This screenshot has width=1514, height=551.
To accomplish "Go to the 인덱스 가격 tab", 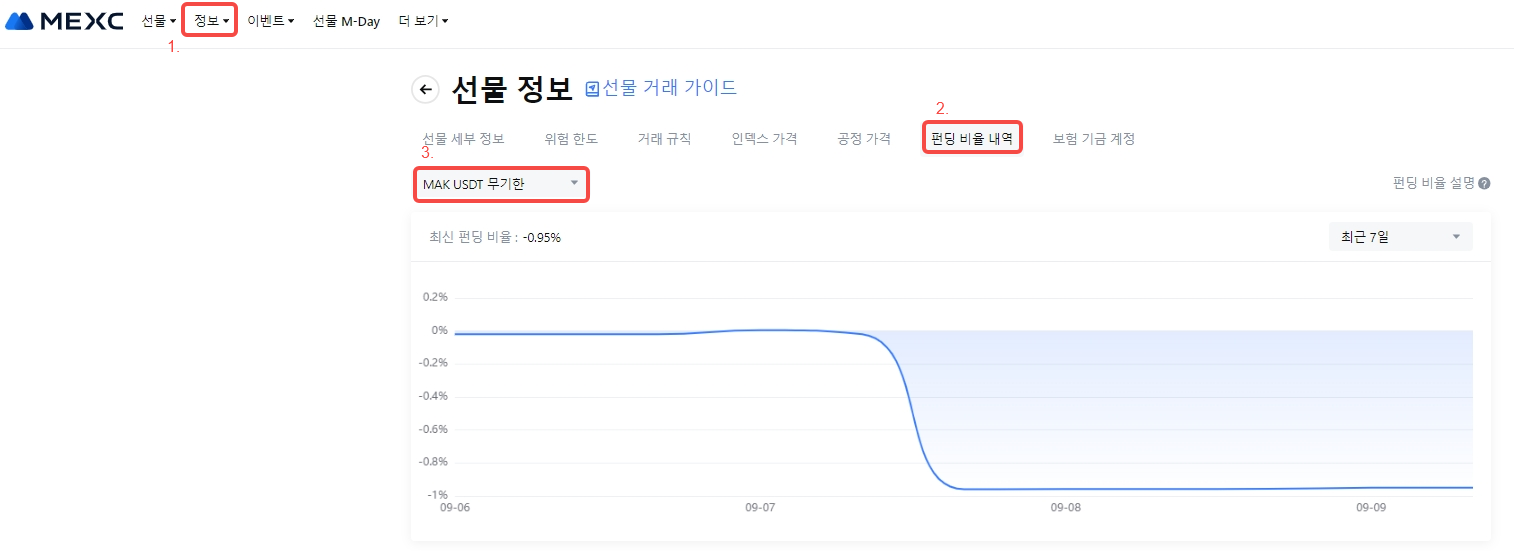I will 764,139.
